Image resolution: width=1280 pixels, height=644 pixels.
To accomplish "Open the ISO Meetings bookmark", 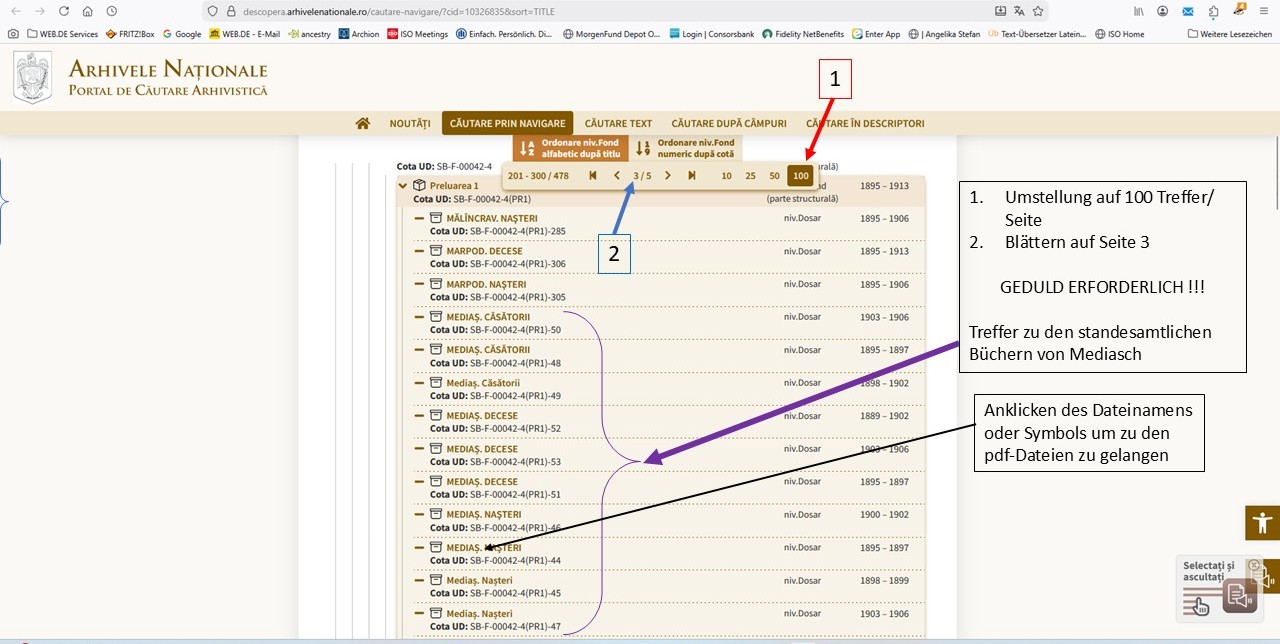I will point(418,33).
